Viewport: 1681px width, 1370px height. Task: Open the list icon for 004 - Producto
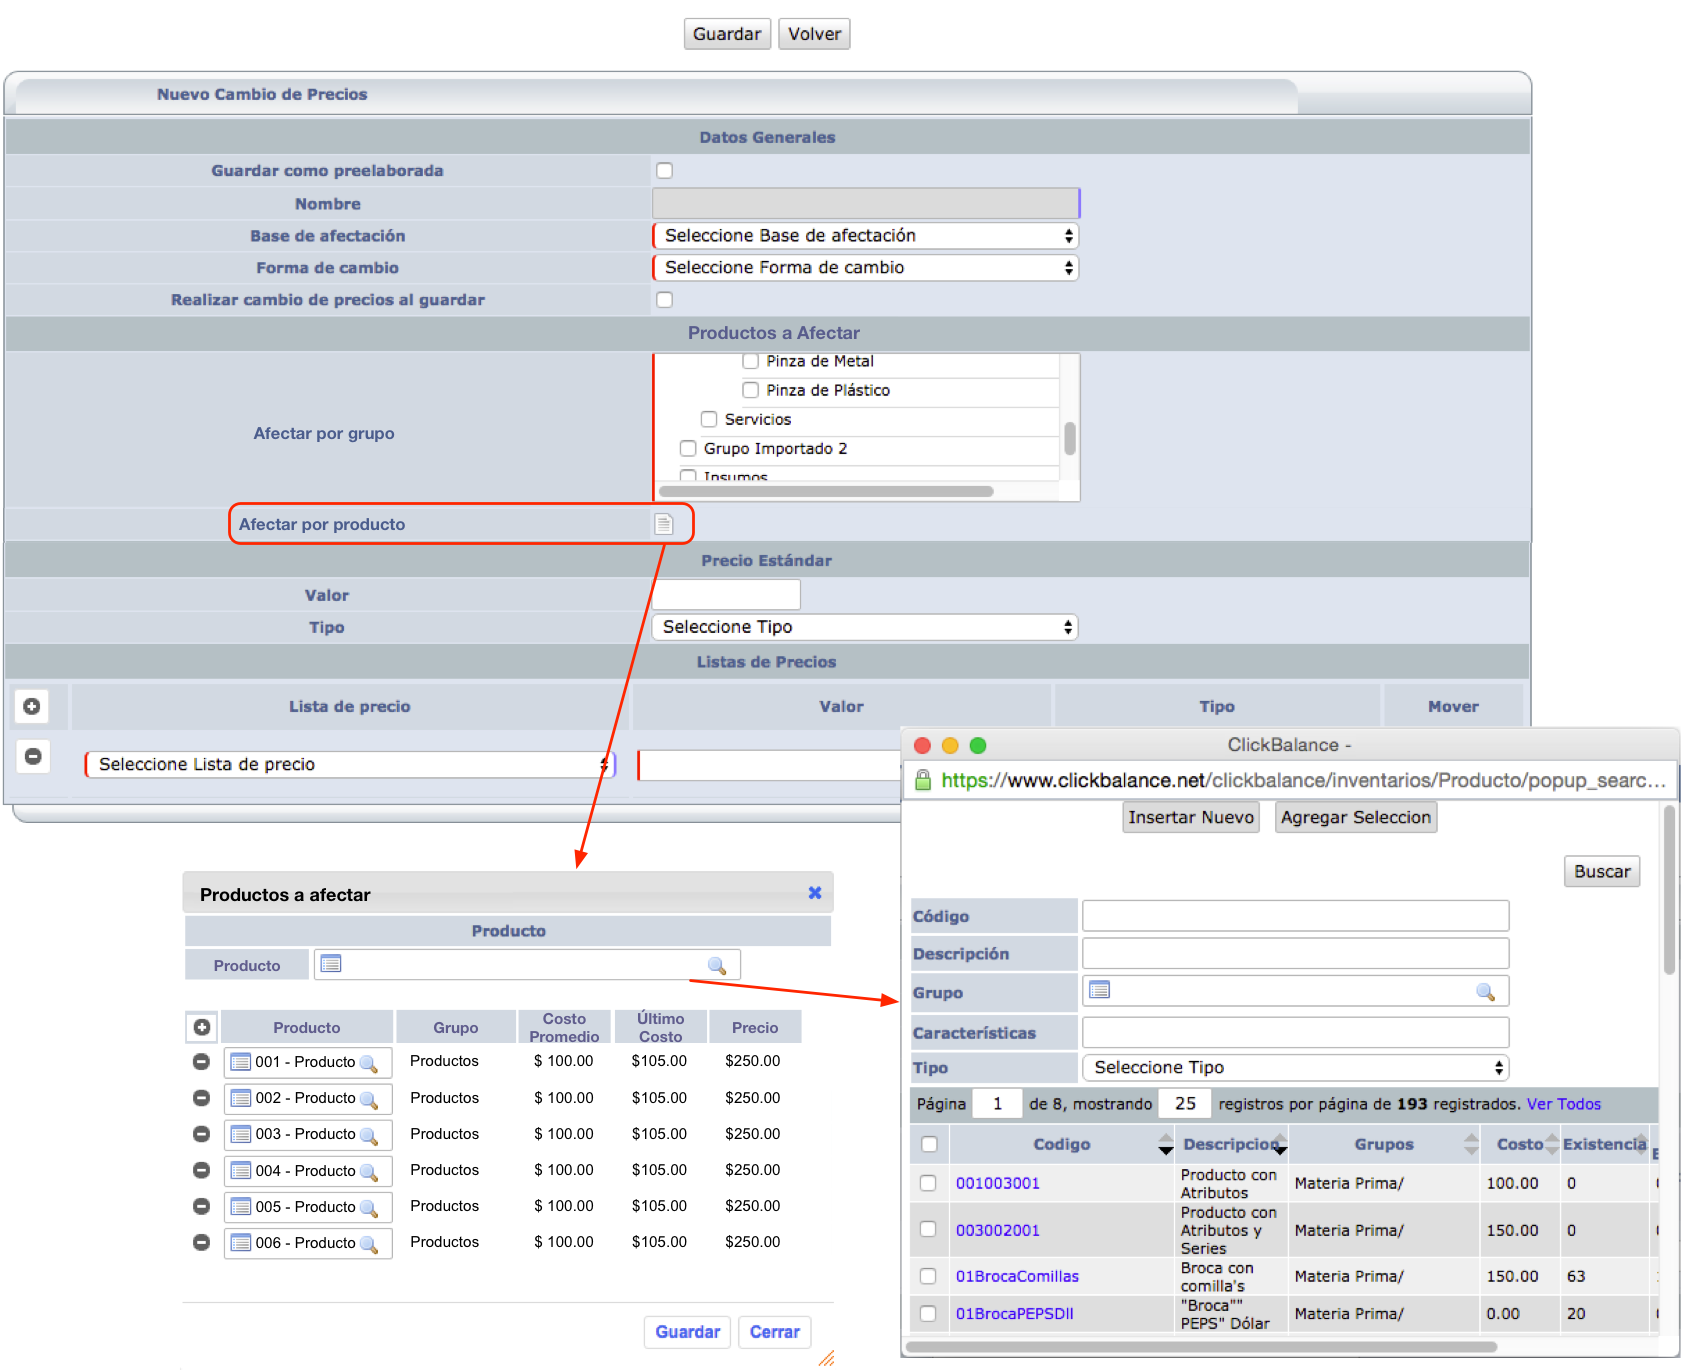(x=240, y=1170)
